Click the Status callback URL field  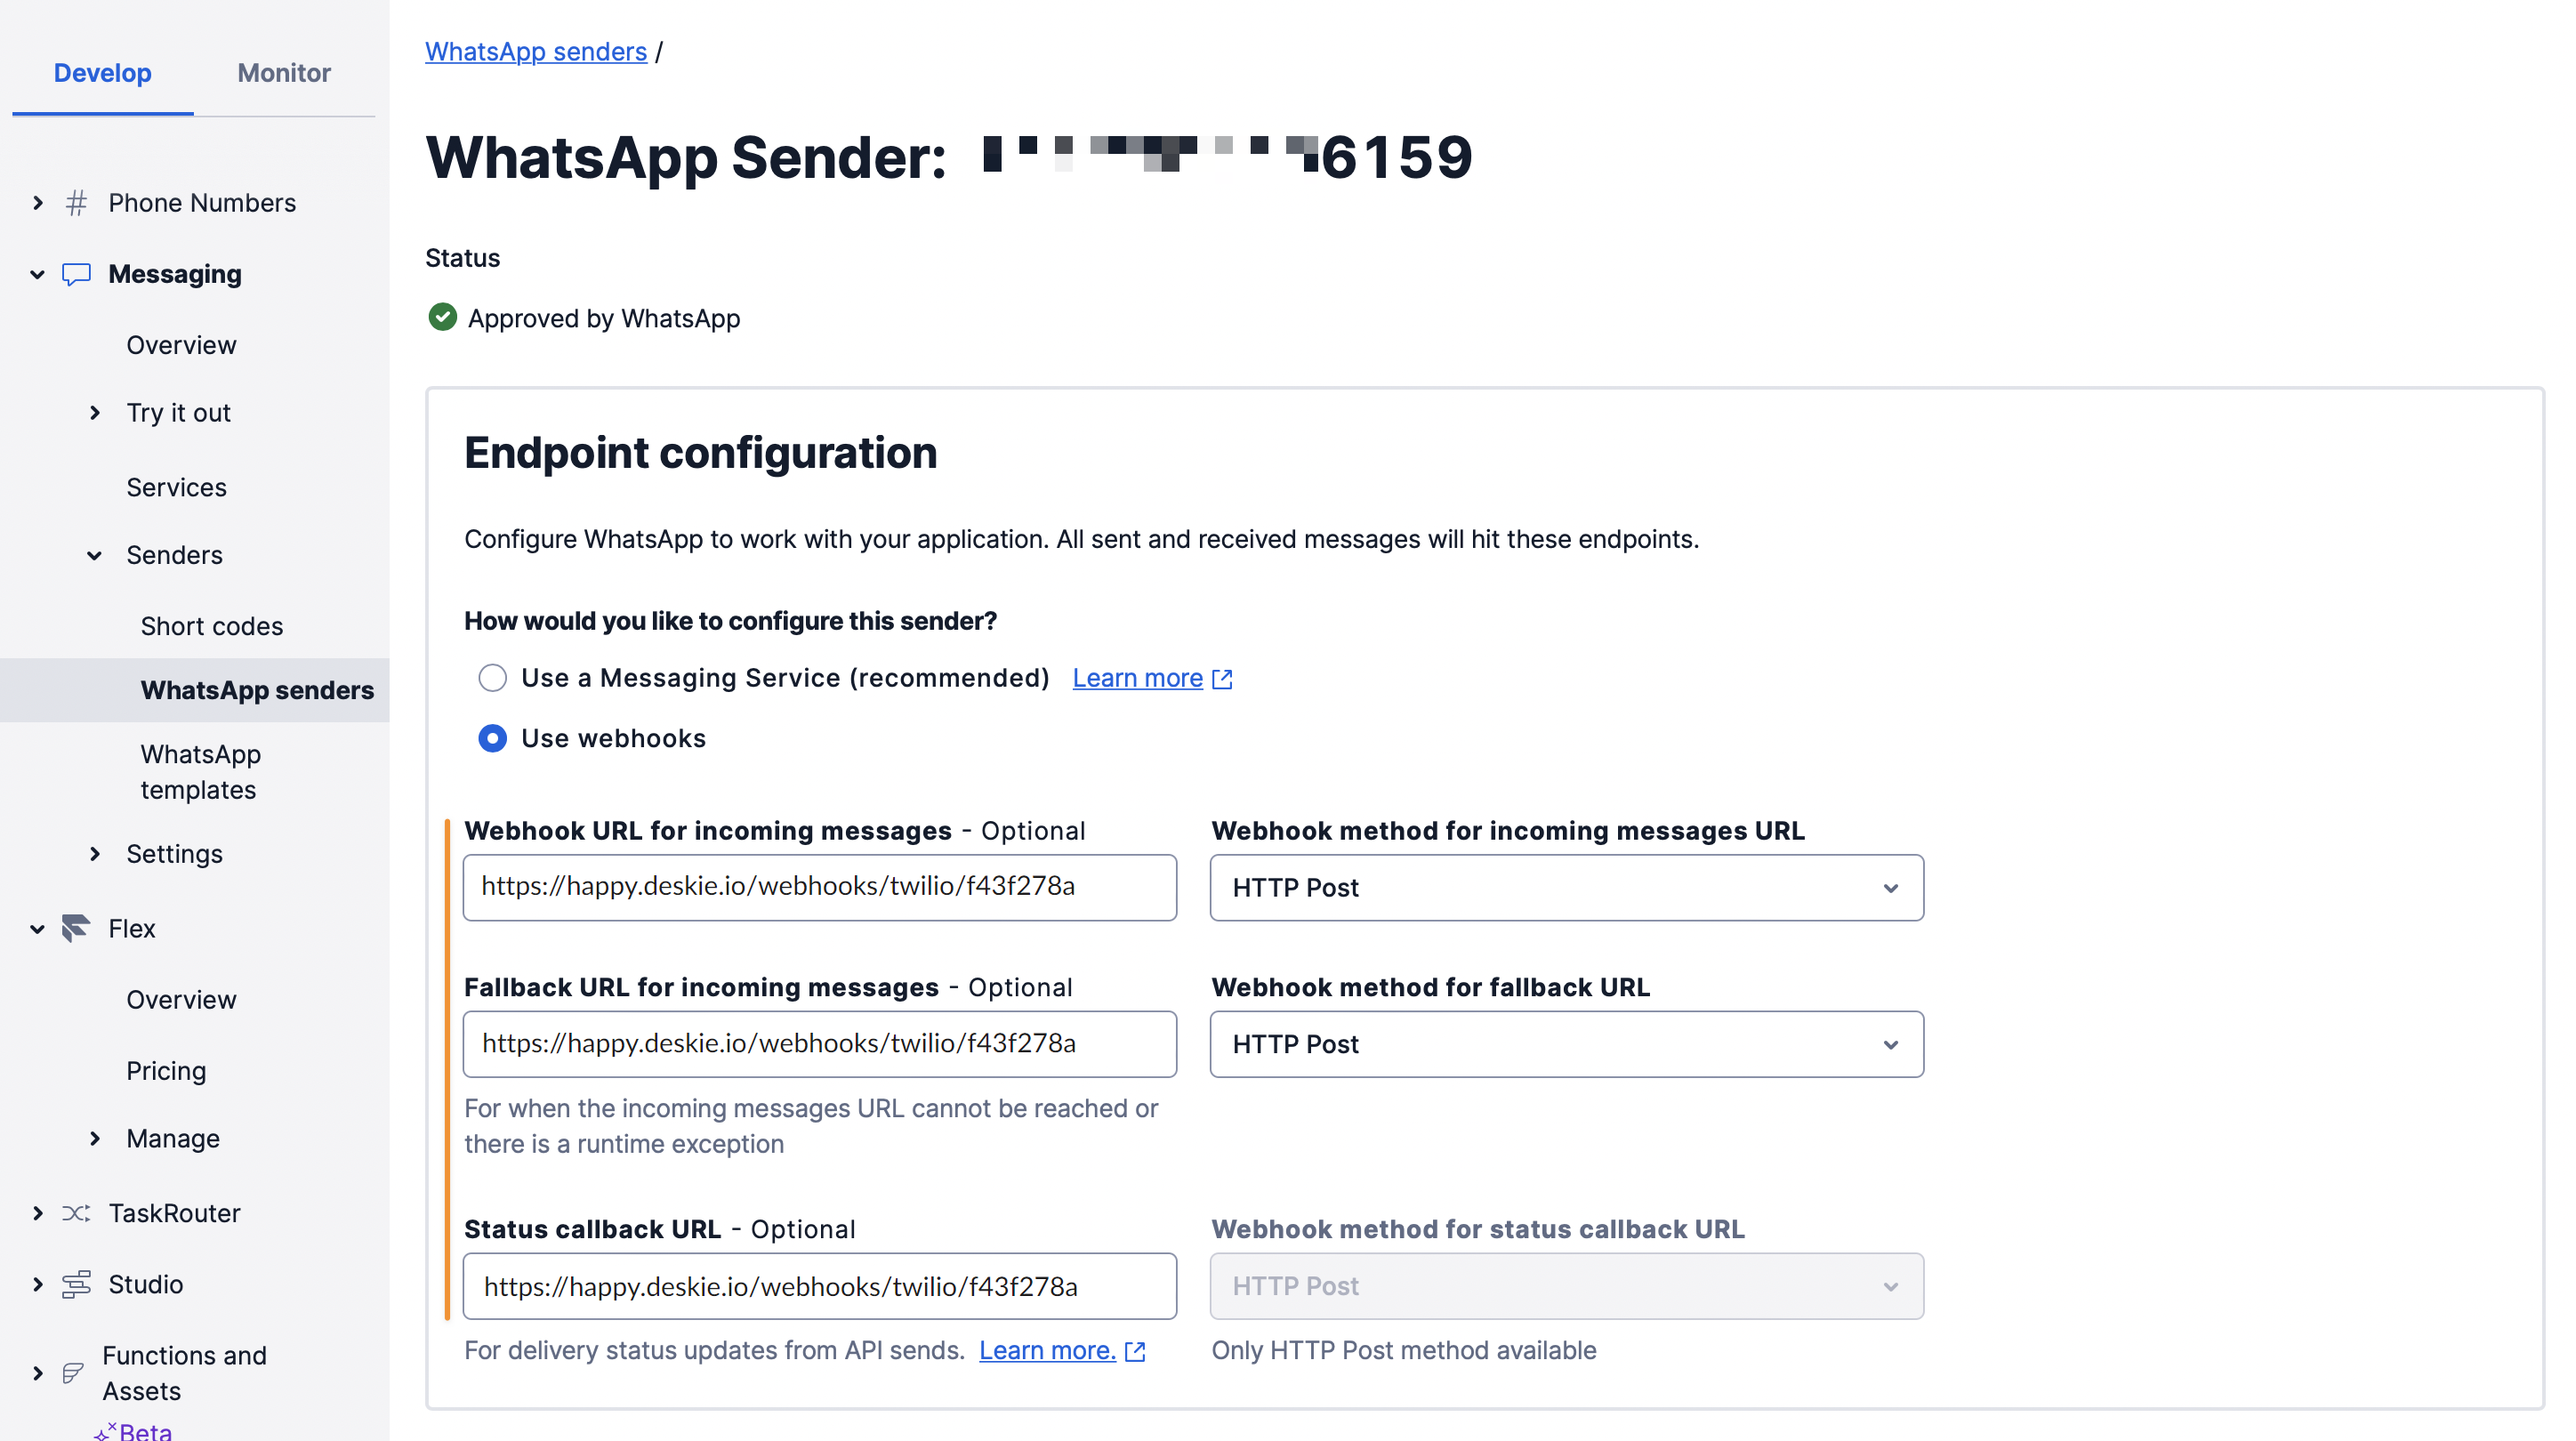tap(819, 1286)
